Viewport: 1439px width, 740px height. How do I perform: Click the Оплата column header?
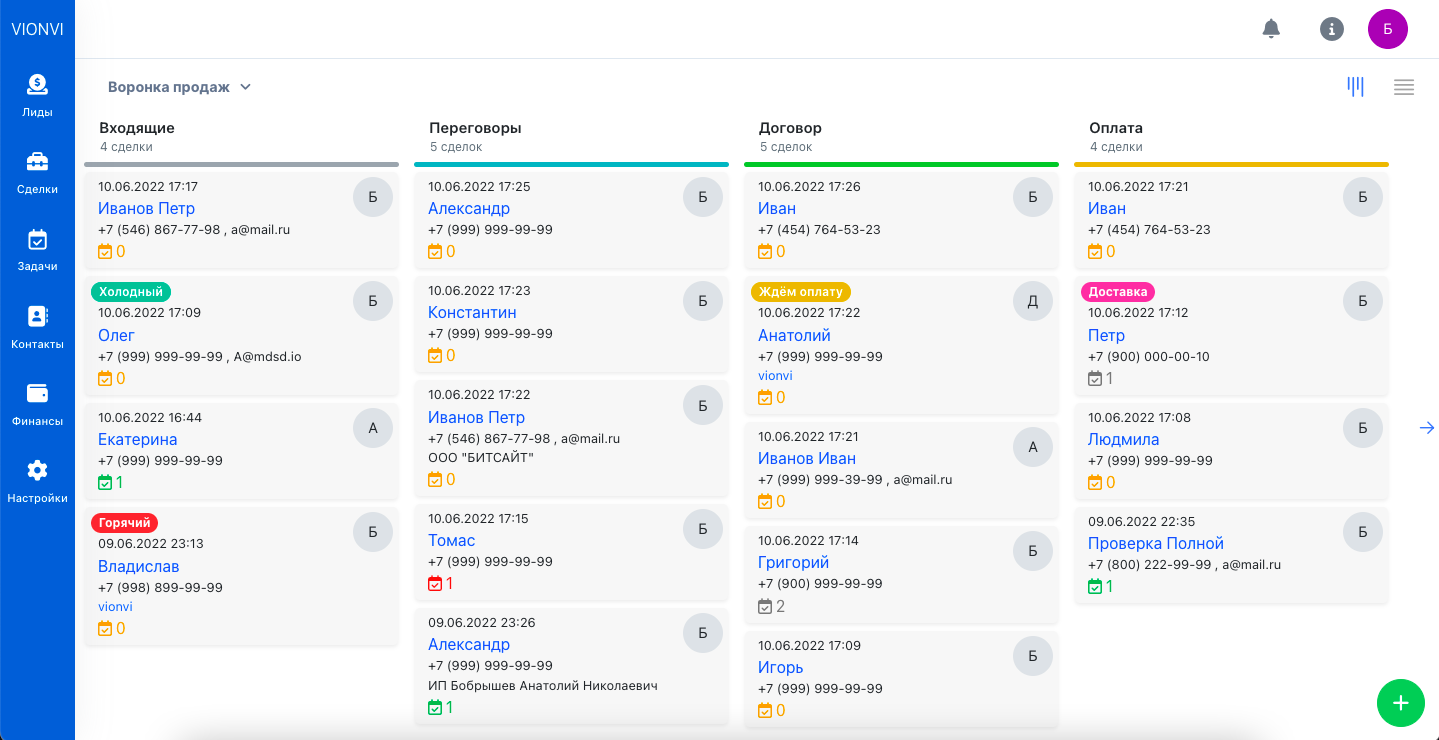[x=1116, y=128]
